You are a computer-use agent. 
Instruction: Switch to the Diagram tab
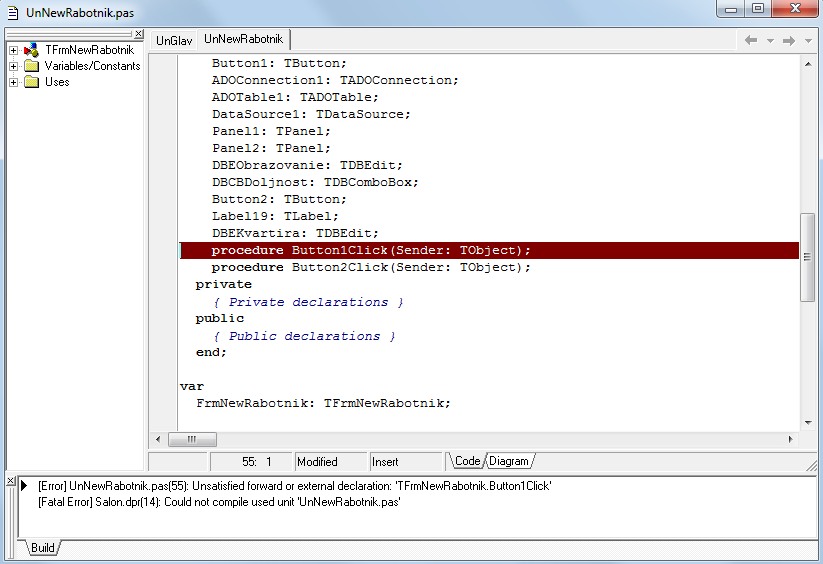click(x=509, y=461)
